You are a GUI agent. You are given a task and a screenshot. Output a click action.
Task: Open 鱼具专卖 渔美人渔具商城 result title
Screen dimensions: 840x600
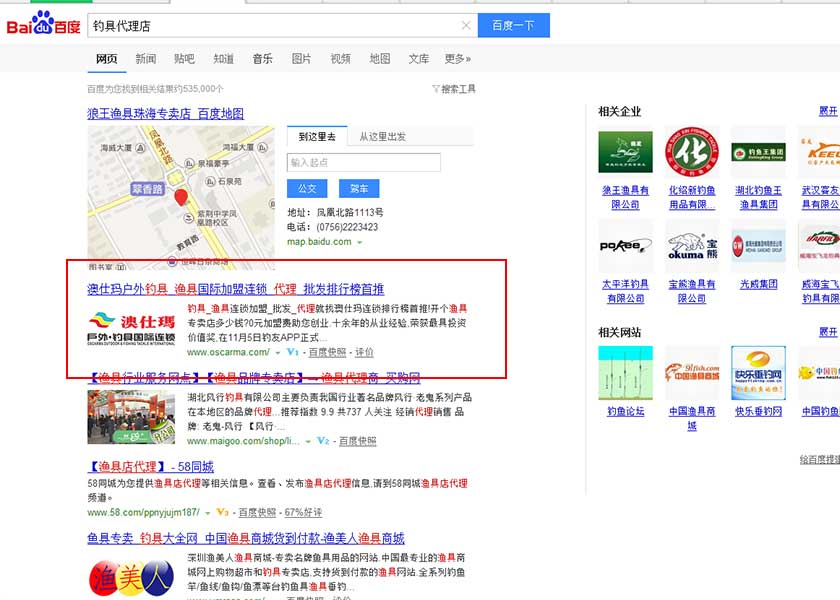(x=246, y=538)
